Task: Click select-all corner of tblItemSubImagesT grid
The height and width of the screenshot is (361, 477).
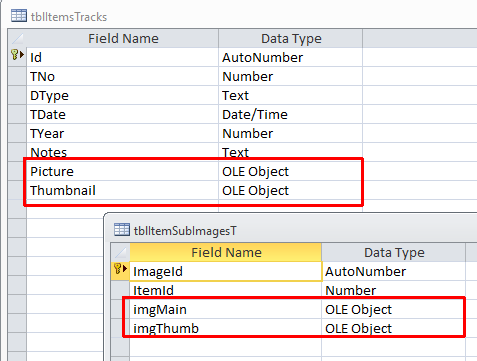Action: pyautogui.click(x=120, y=253)
